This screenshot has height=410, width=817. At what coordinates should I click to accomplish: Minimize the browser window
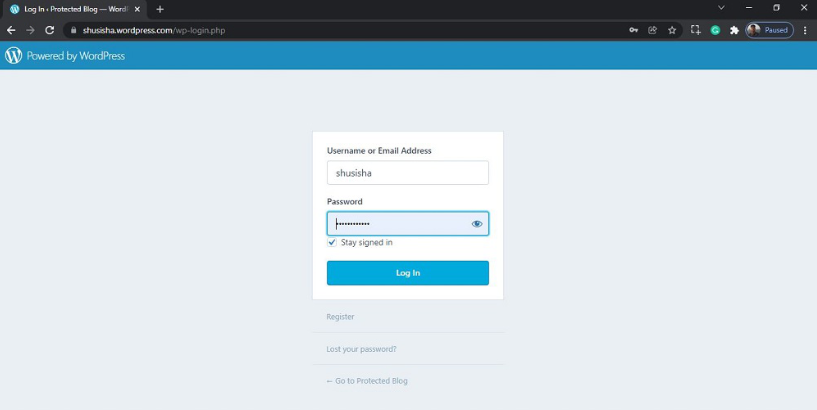point(749,8)
